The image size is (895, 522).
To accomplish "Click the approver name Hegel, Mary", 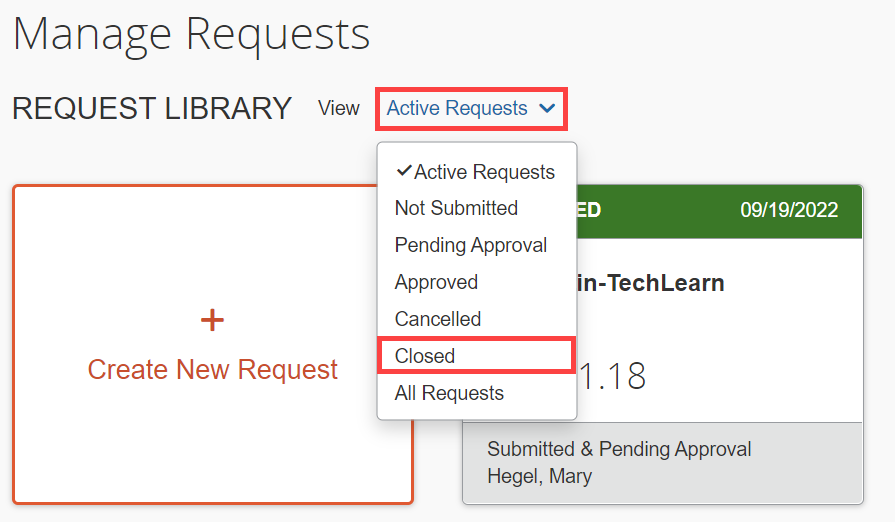I will 539,476.
